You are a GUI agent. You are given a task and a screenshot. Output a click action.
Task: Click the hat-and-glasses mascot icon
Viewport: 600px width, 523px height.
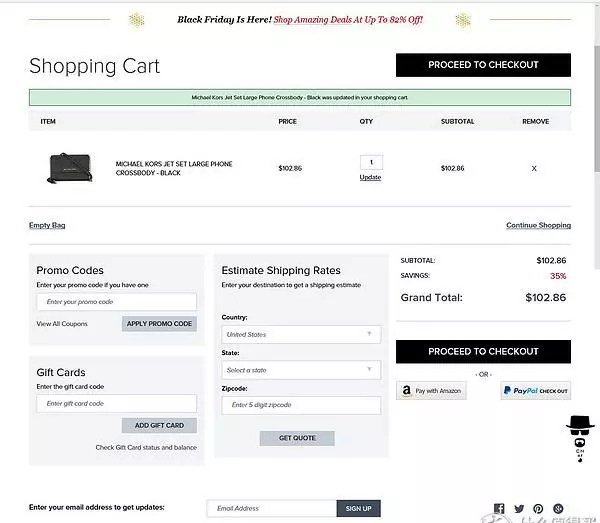pyautogui.click(x=580, y=438)
